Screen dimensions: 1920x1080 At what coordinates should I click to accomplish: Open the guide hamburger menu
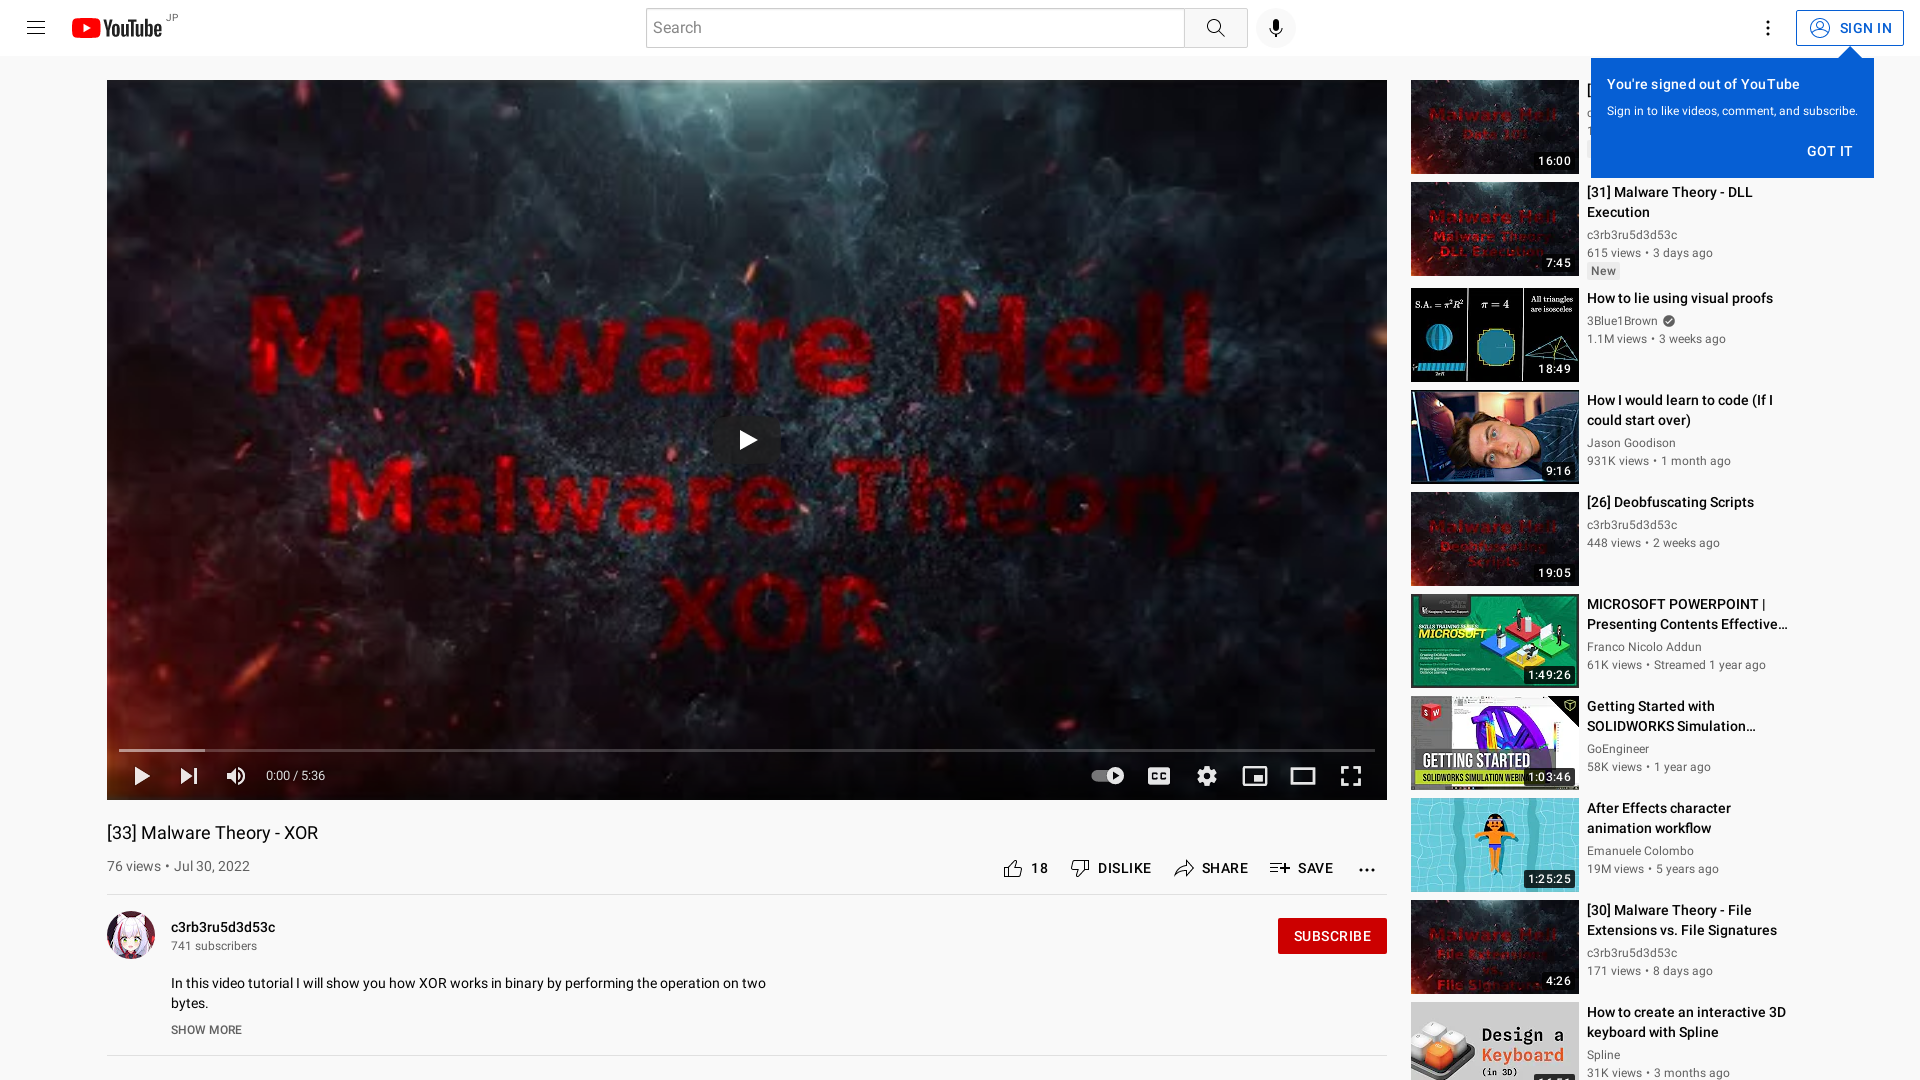35,27
